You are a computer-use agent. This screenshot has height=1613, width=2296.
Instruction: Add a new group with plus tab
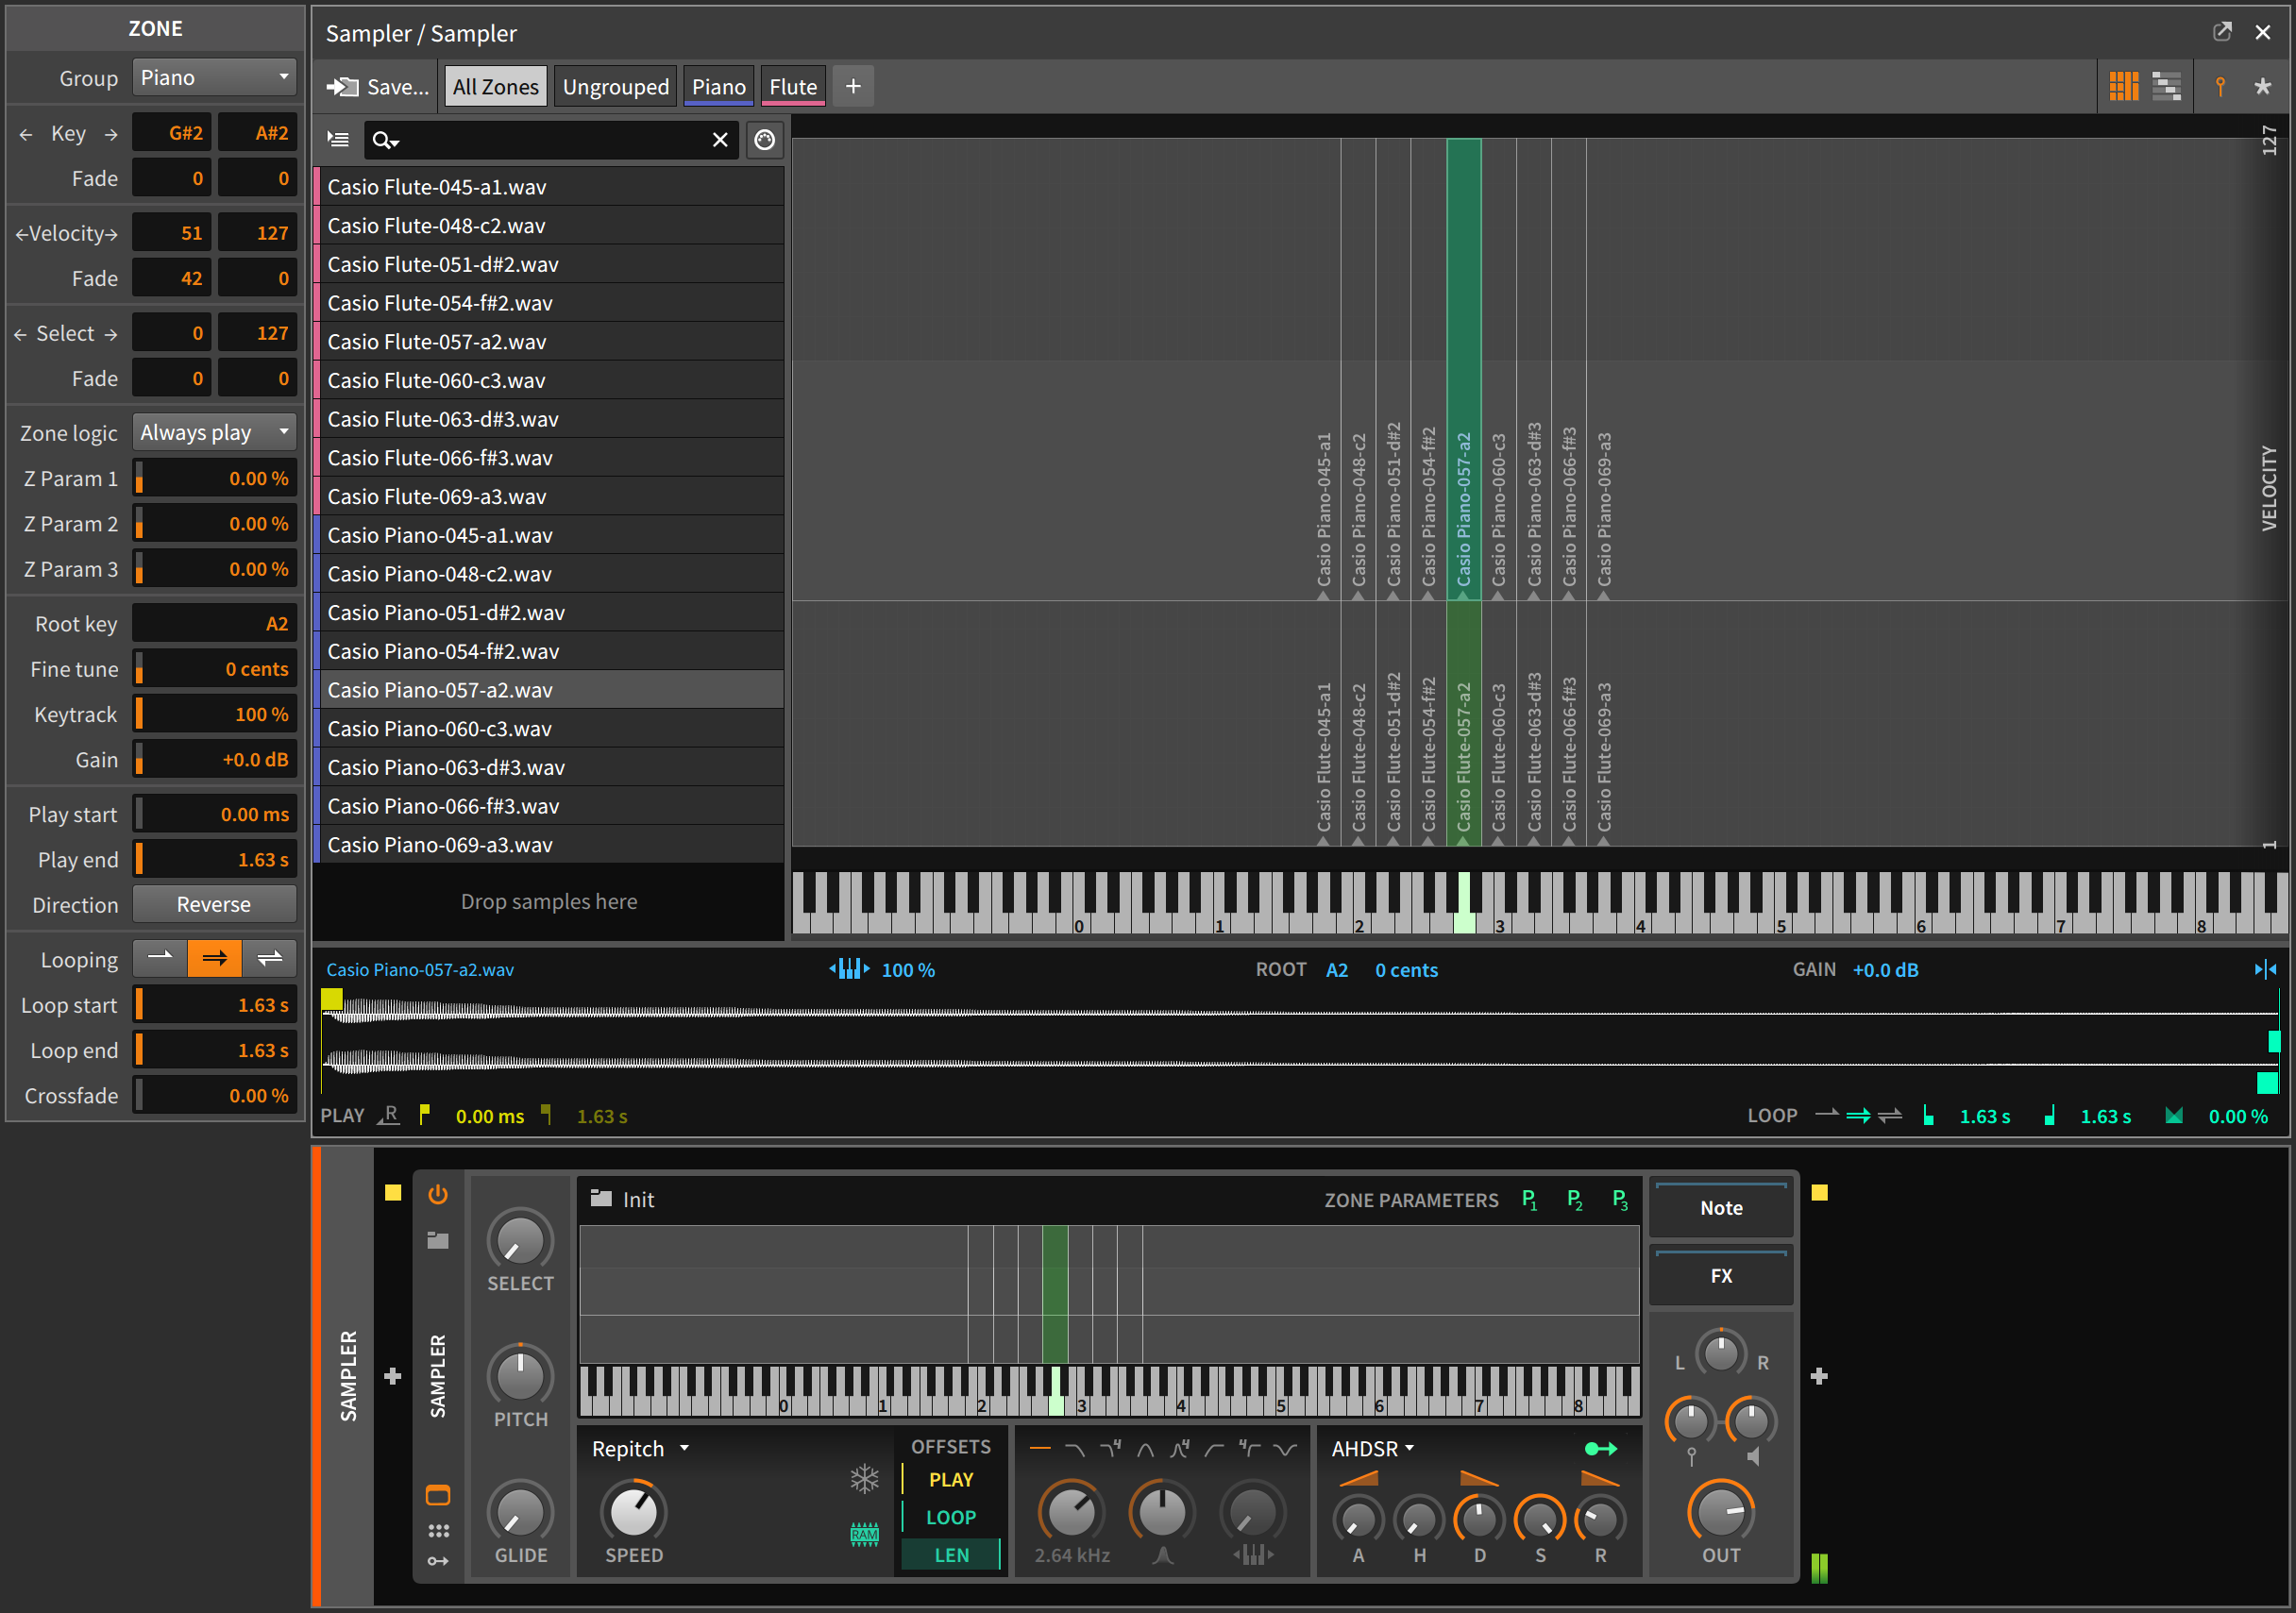click(853, 87)
